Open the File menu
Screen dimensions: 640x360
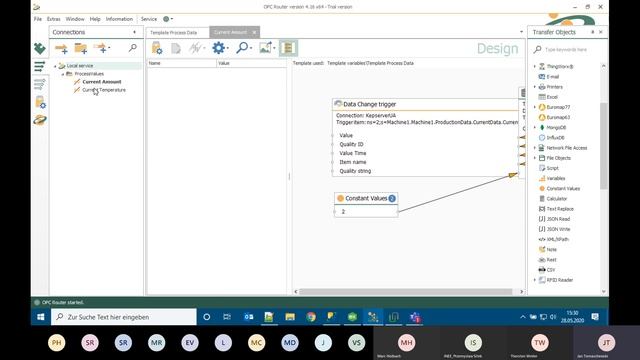(x=38, y=19)
